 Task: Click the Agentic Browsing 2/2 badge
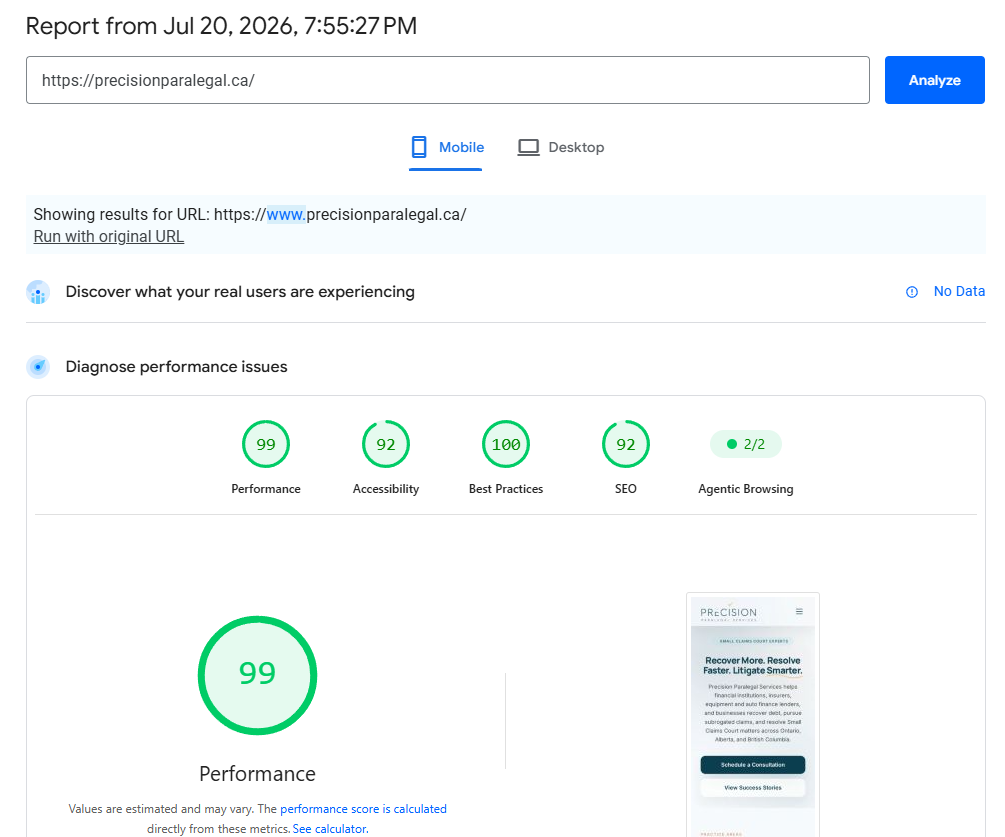(745, 444)
